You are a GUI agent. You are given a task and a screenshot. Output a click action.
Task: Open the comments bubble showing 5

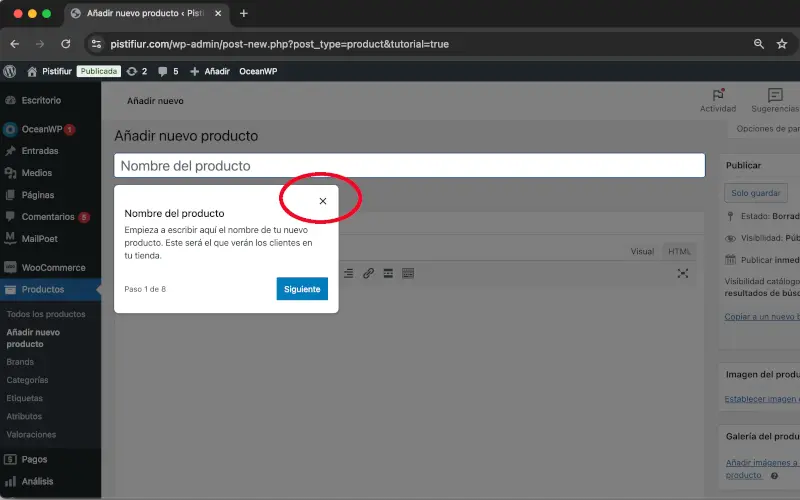pos(168,71)
